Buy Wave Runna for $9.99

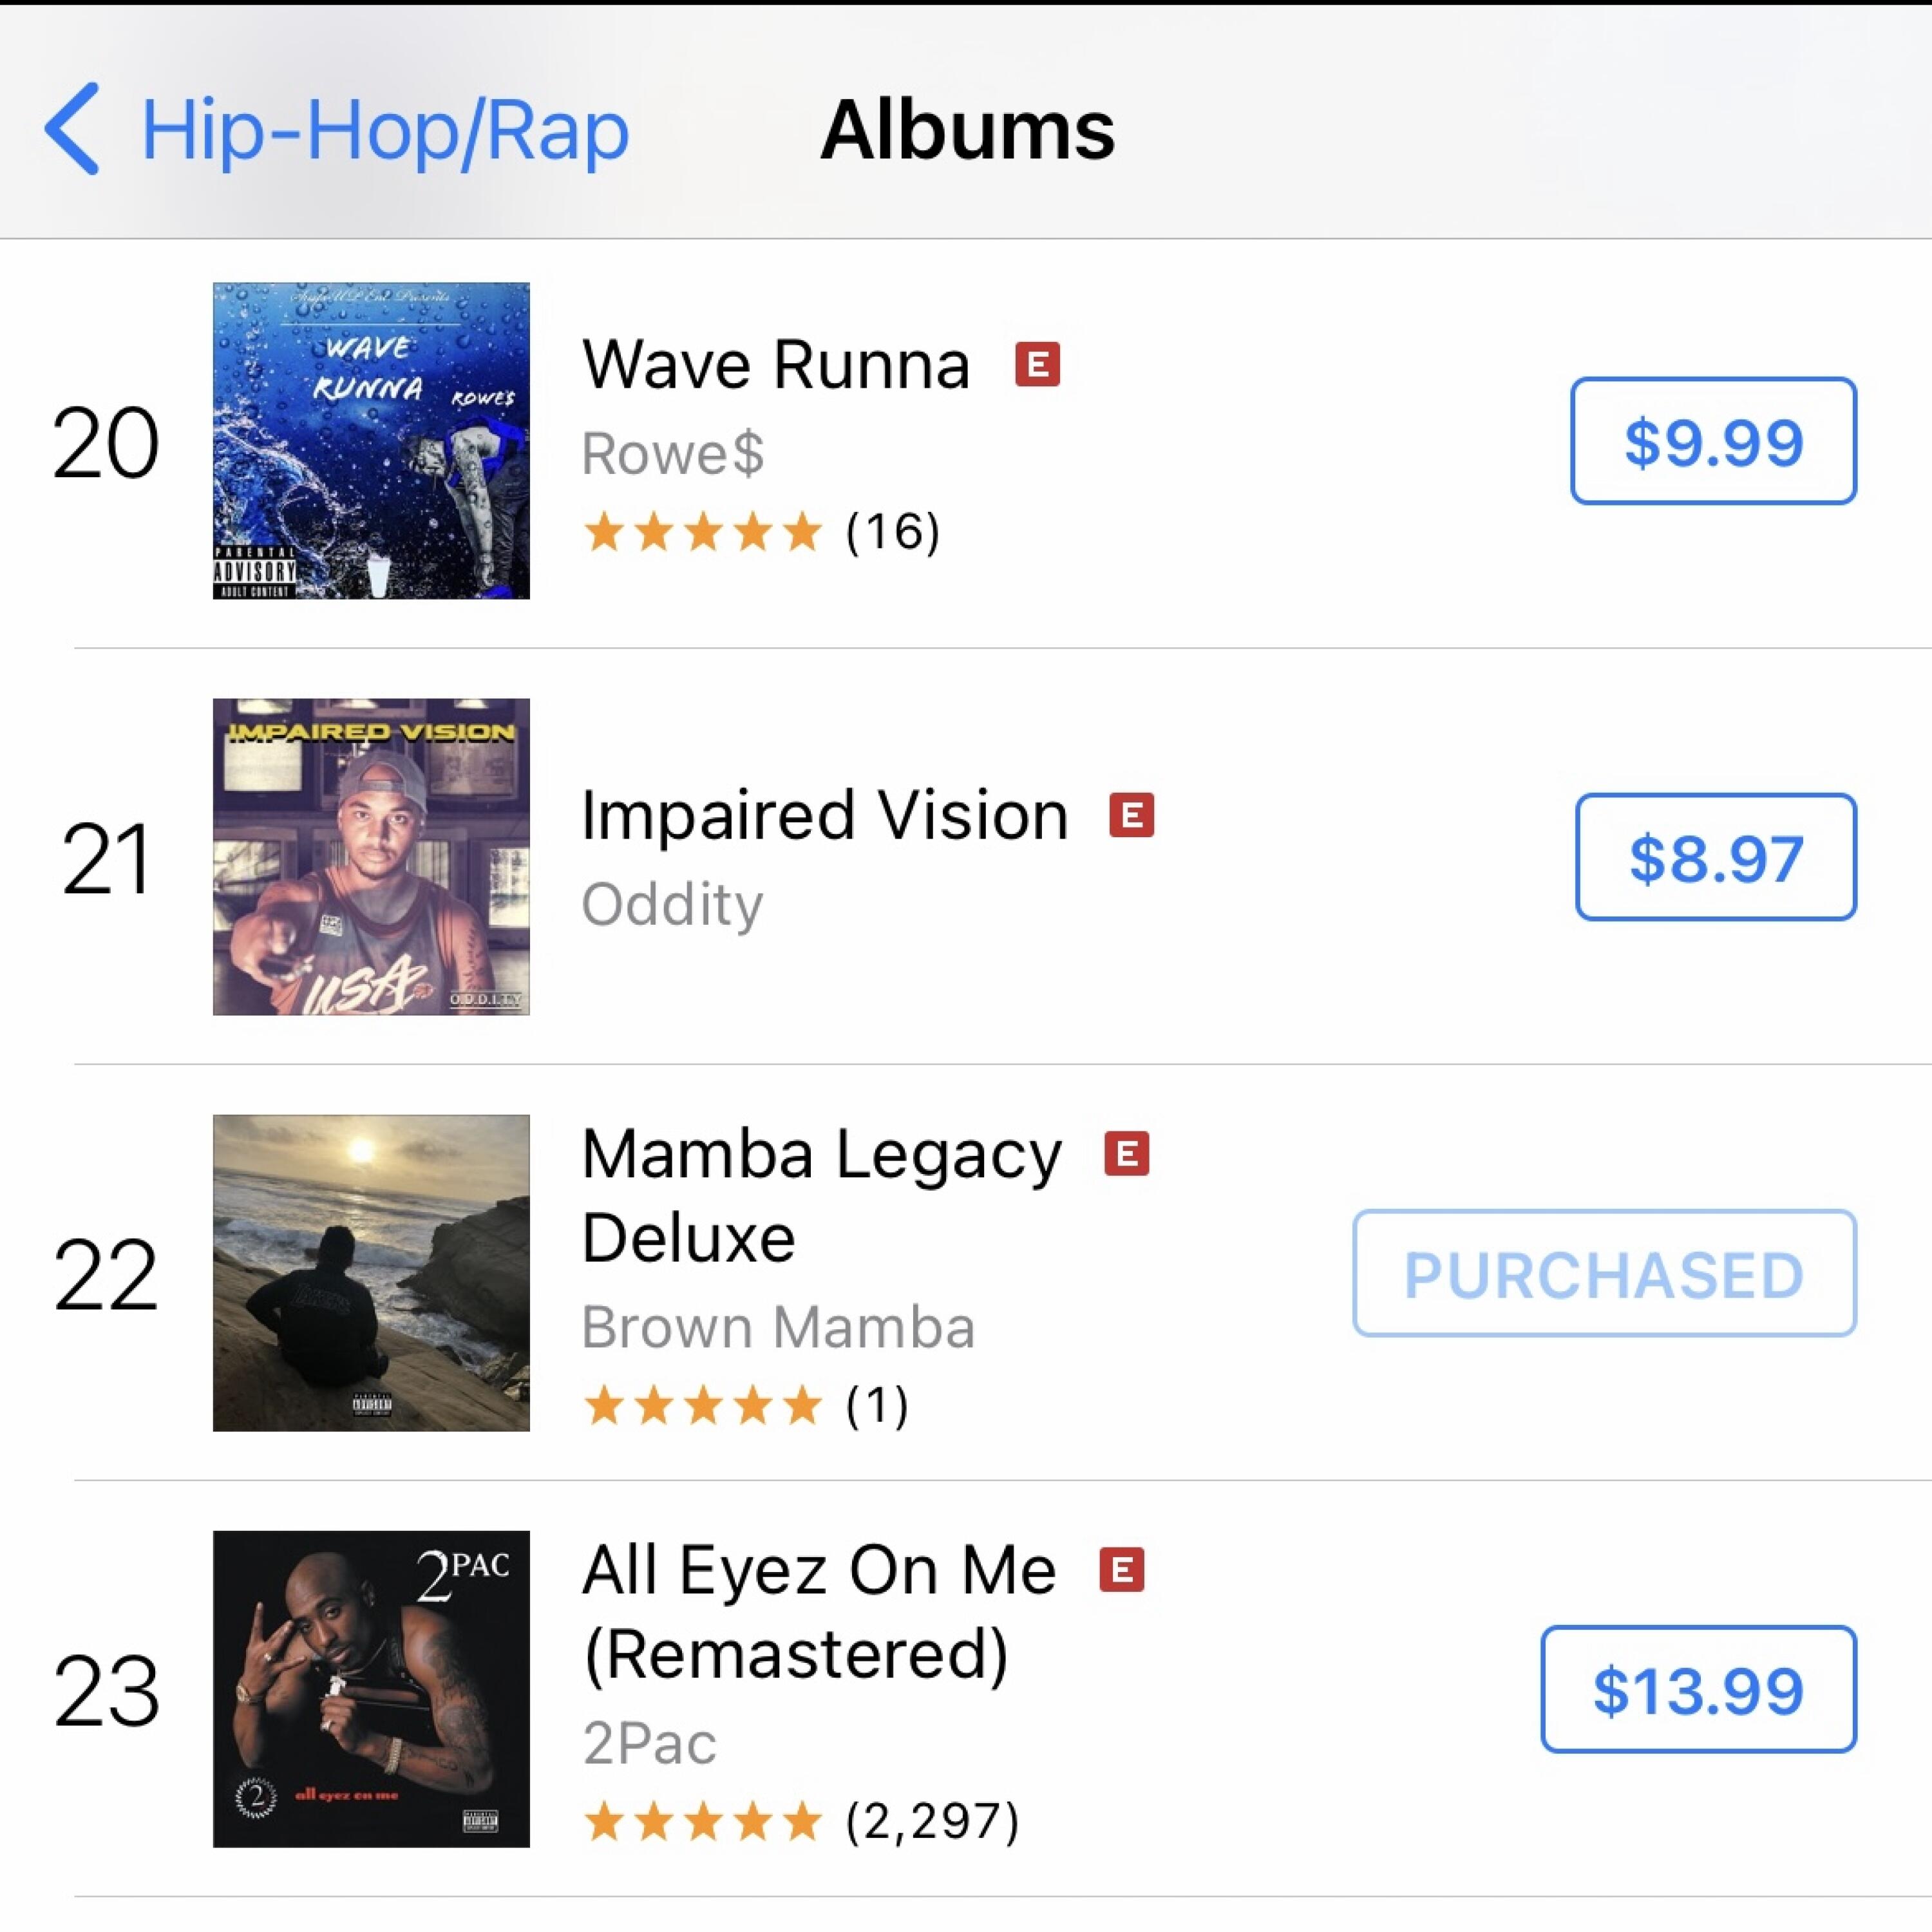tap(1713, 441)
